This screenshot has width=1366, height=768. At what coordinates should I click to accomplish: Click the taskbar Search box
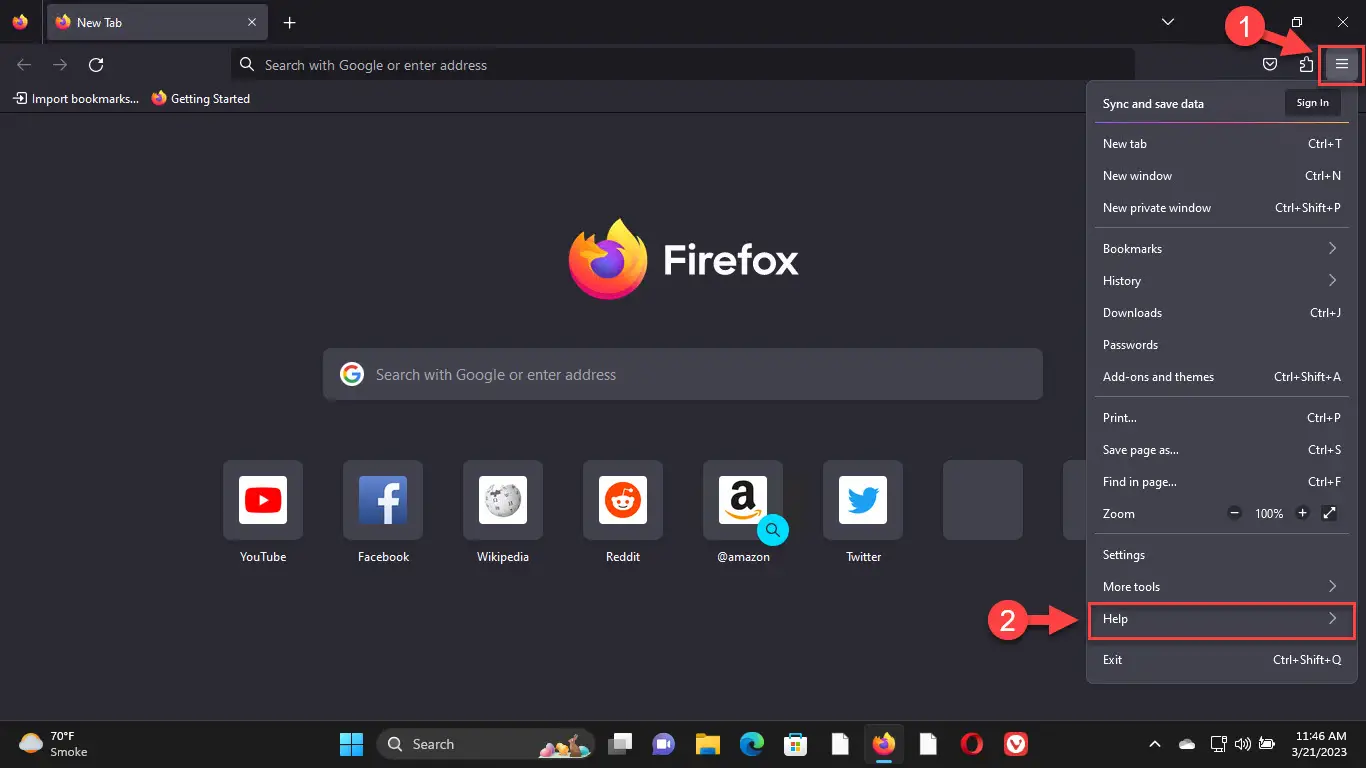click(484, 744)
